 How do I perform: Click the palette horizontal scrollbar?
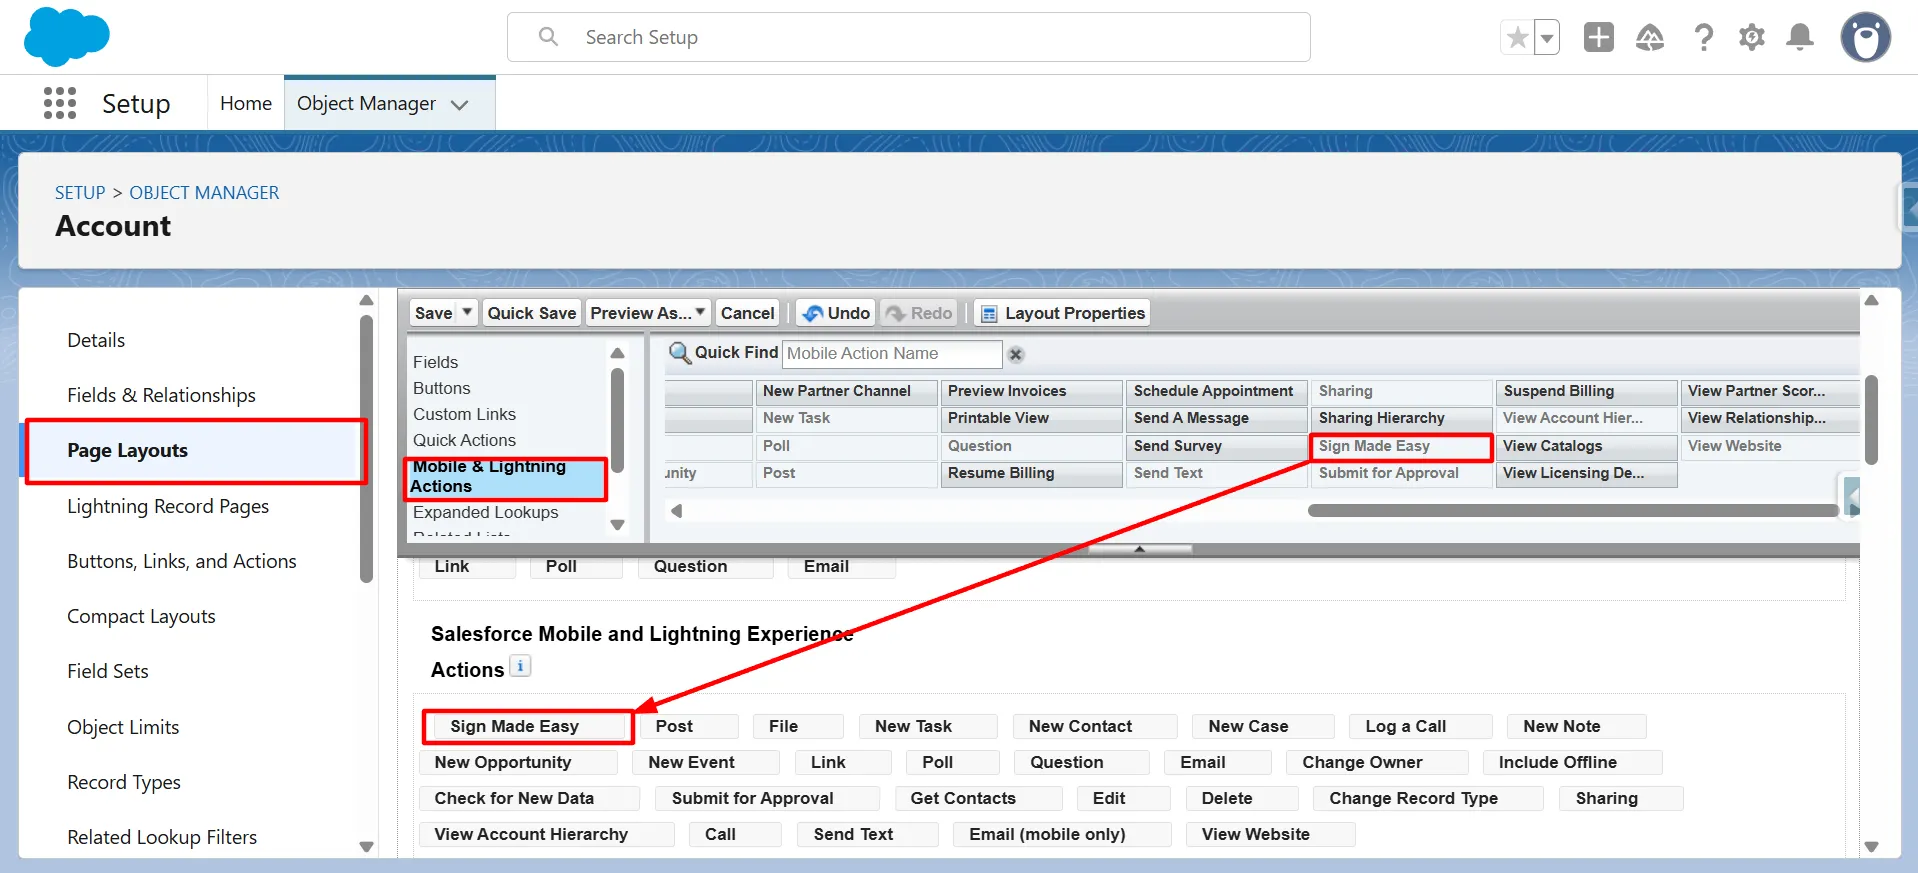[1572, 511]
